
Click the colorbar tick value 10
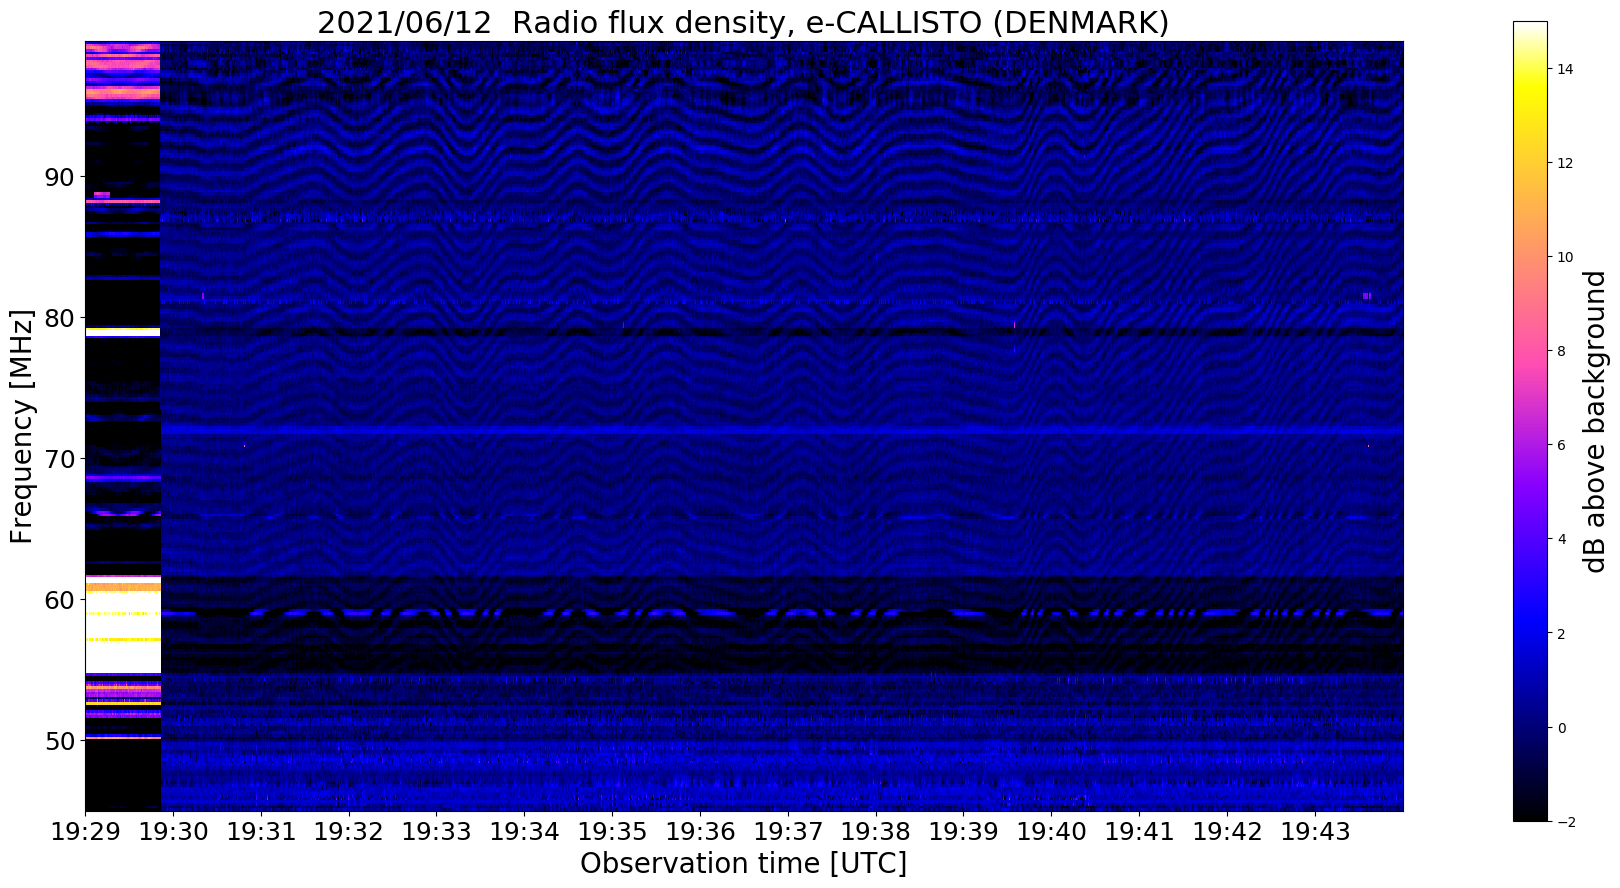[x=1563, y=257]
